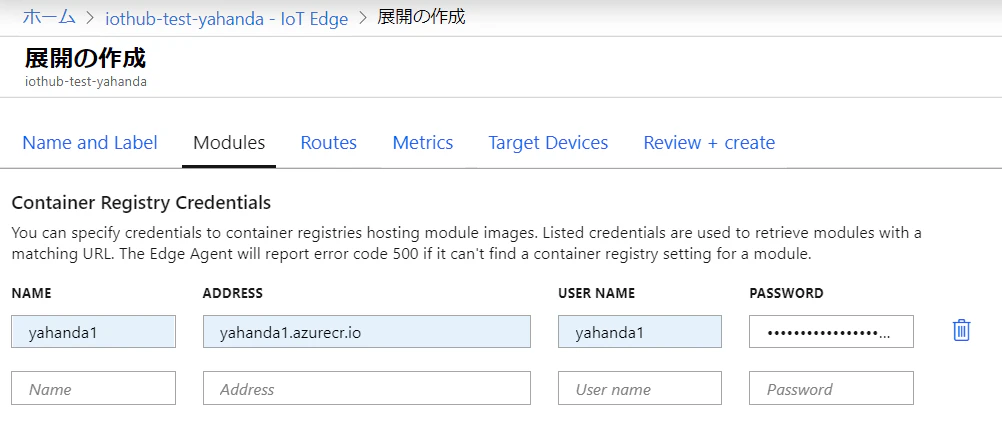Click the 展開の作成 breadcrumb text
Screen dimensions: 1002x432
[421, 17]
